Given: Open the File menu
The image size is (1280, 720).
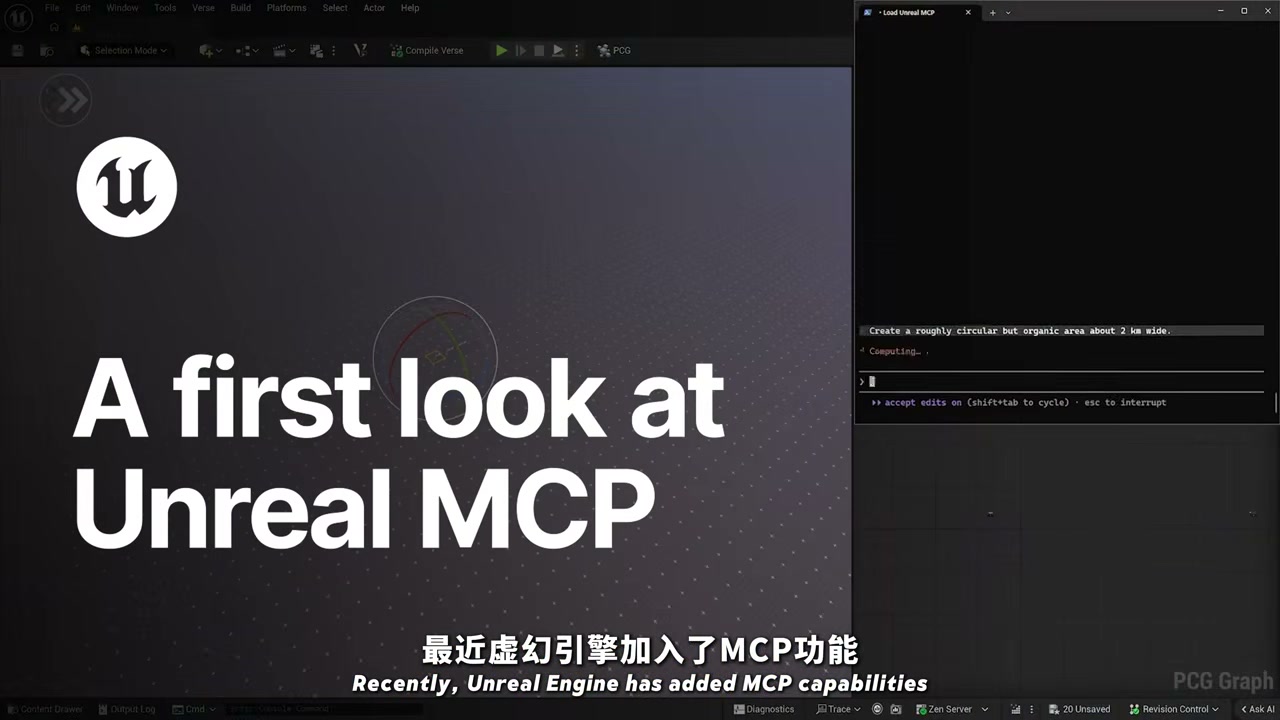Looking at the screenshot, I should [x=52, y=8].
